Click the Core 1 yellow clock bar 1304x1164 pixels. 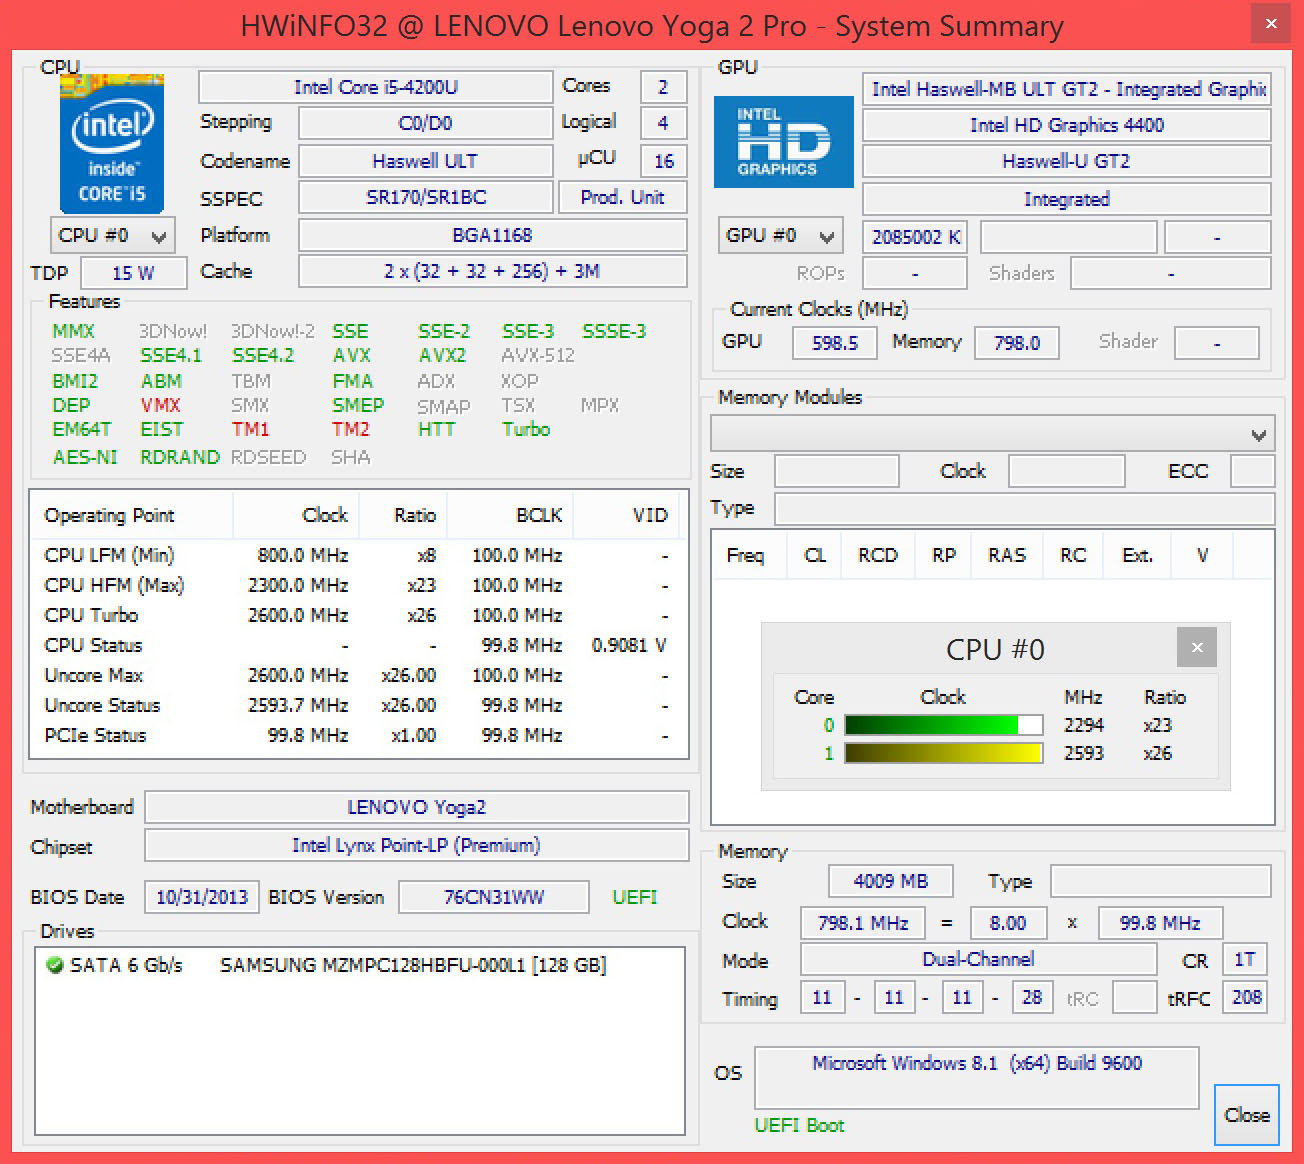(943, 753)
